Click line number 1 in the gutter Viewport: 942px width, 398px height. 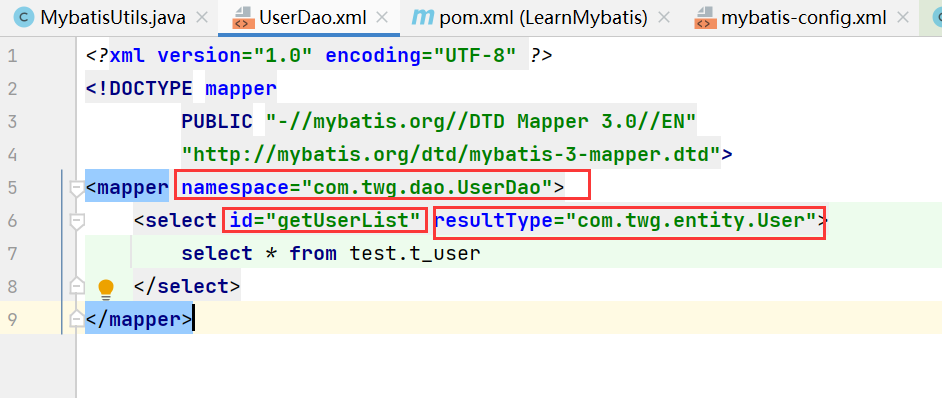point(13,56)
